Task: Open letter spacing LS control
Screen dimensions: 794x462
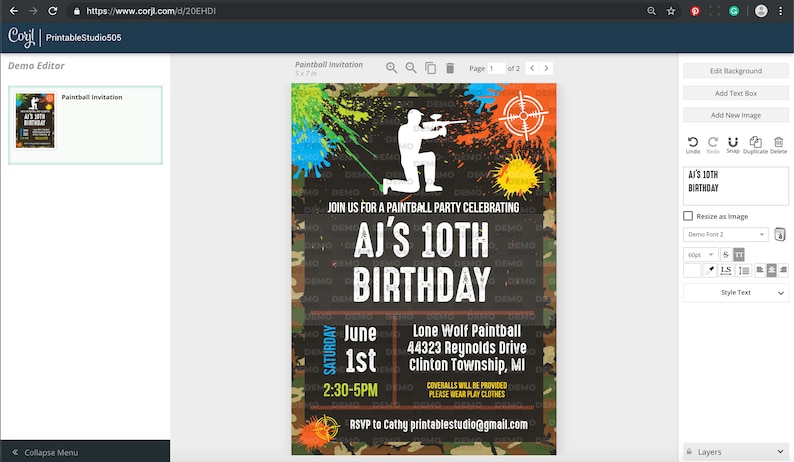Action: (726, 270)
